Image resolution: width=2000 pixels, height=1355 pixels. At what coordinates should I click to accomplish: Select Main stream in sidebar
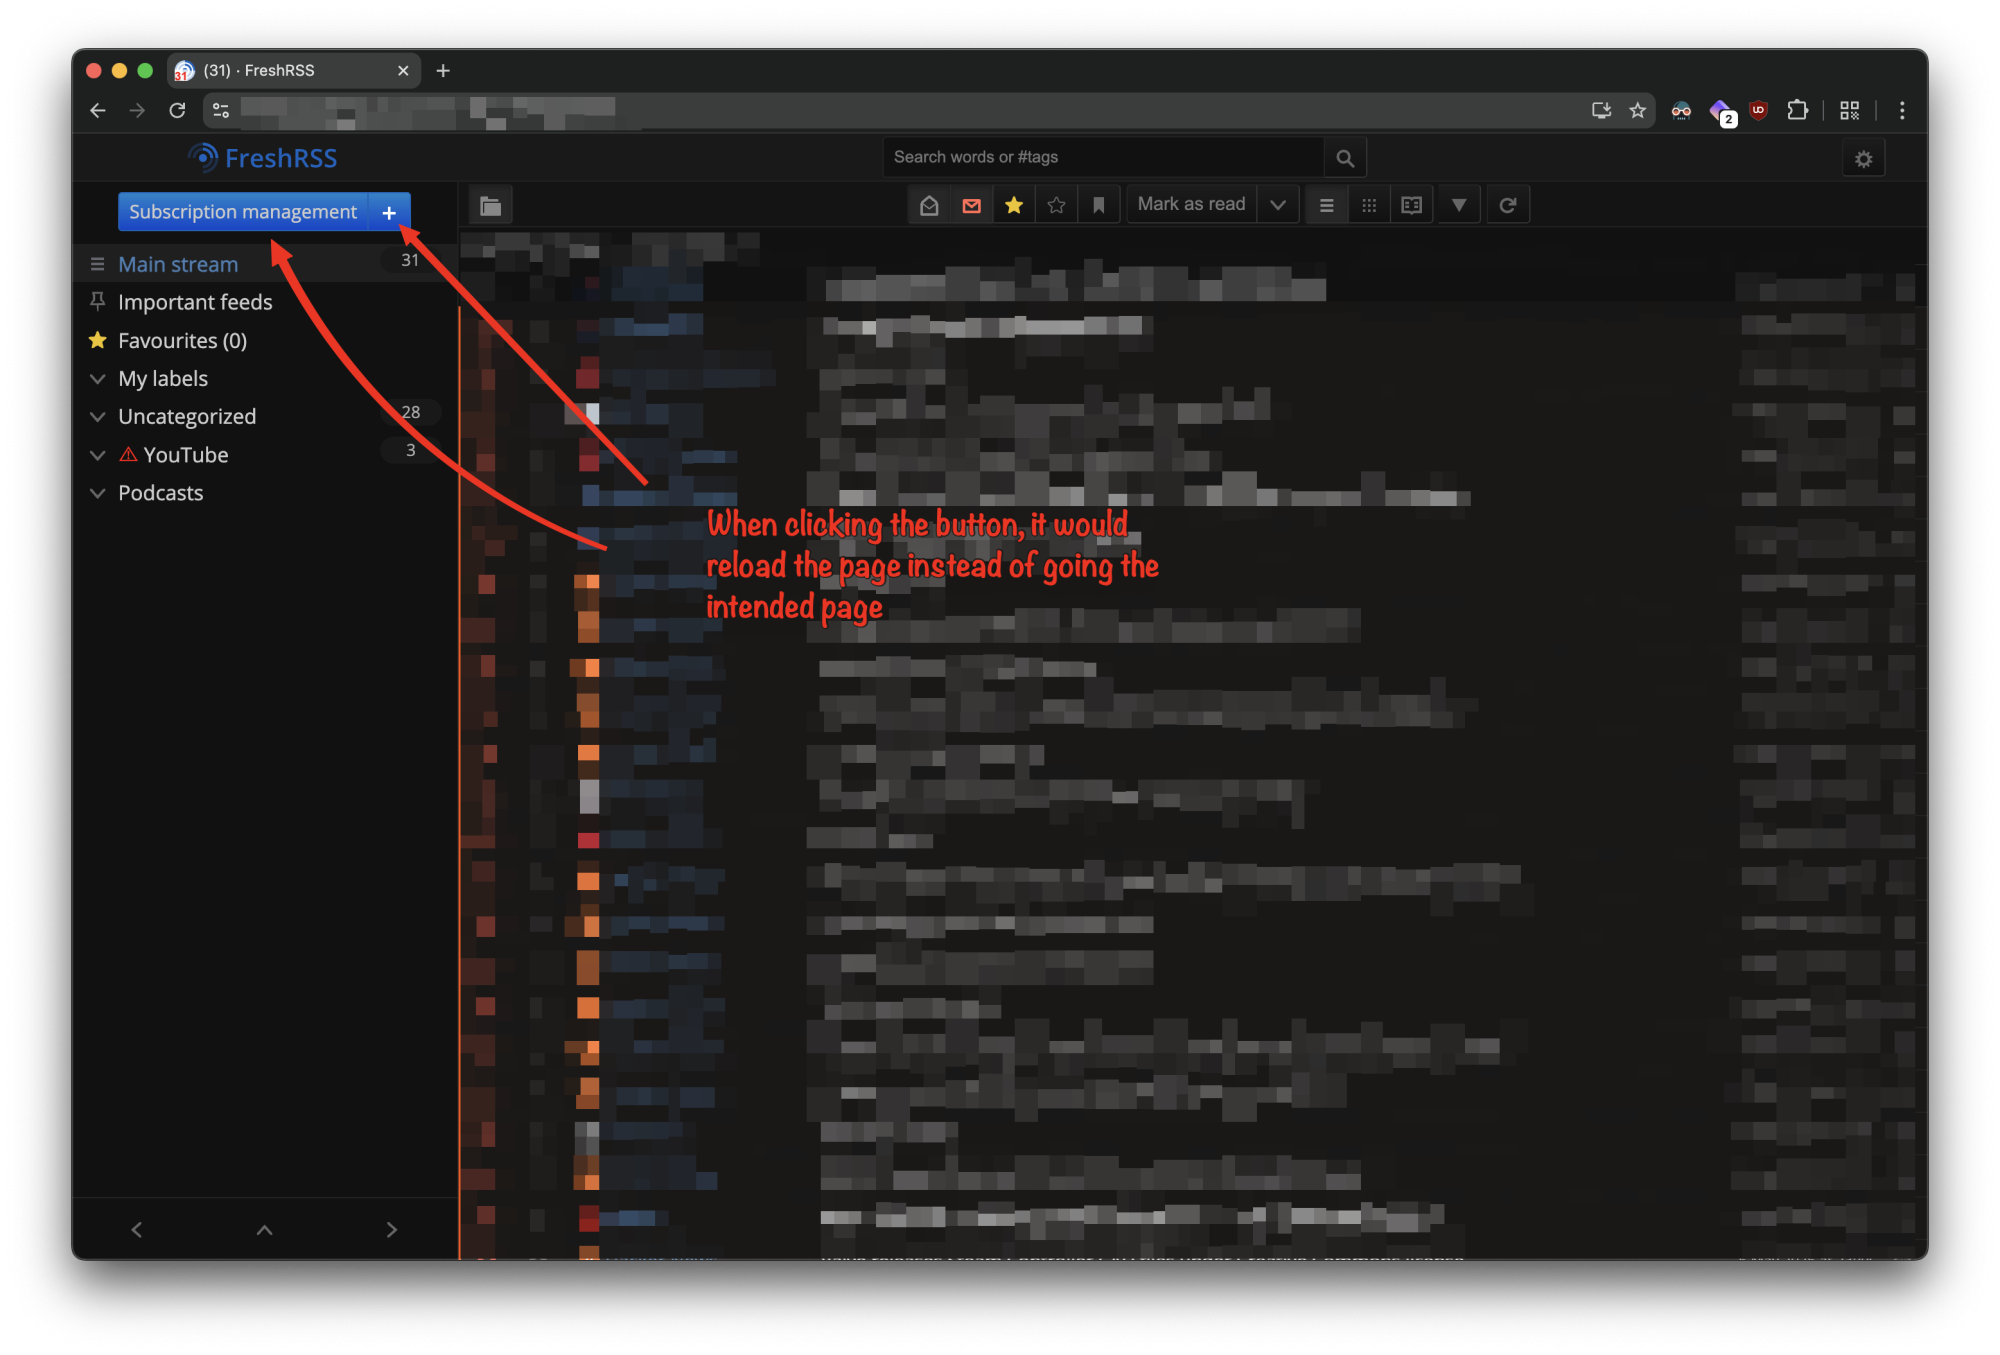[x=178, y=264]
